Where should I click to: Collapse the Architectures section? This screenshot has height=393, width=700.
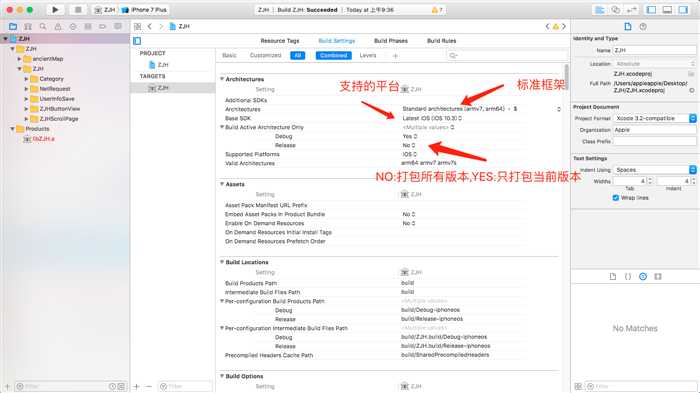(x=222, y=79)
